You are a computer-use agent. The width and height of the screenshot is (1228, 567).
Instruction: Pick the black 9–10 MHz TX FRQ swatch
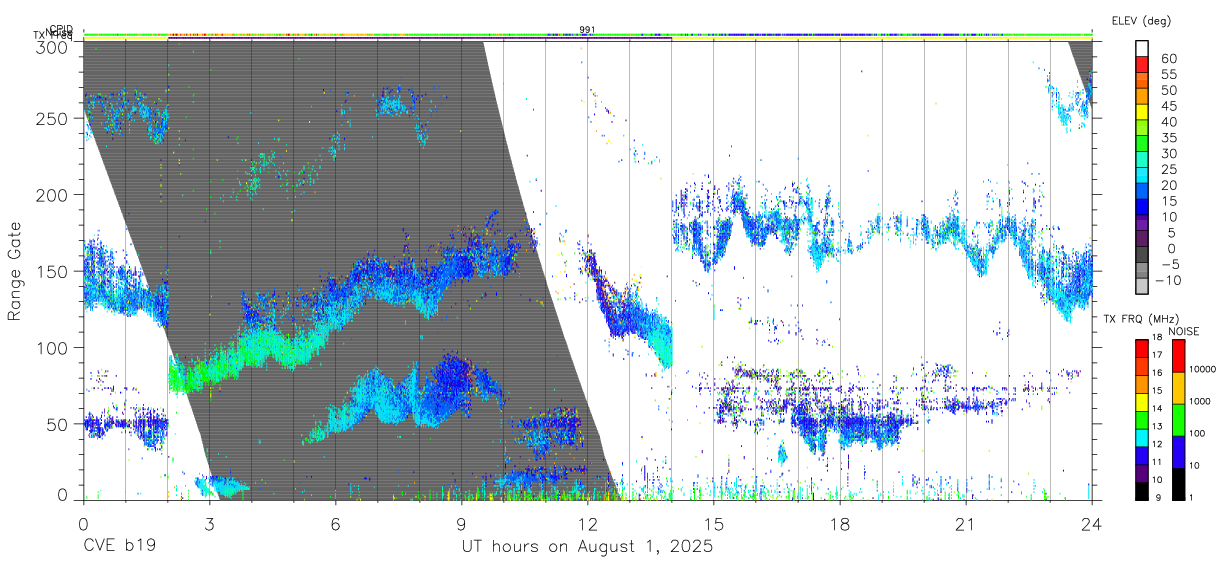1142,491
